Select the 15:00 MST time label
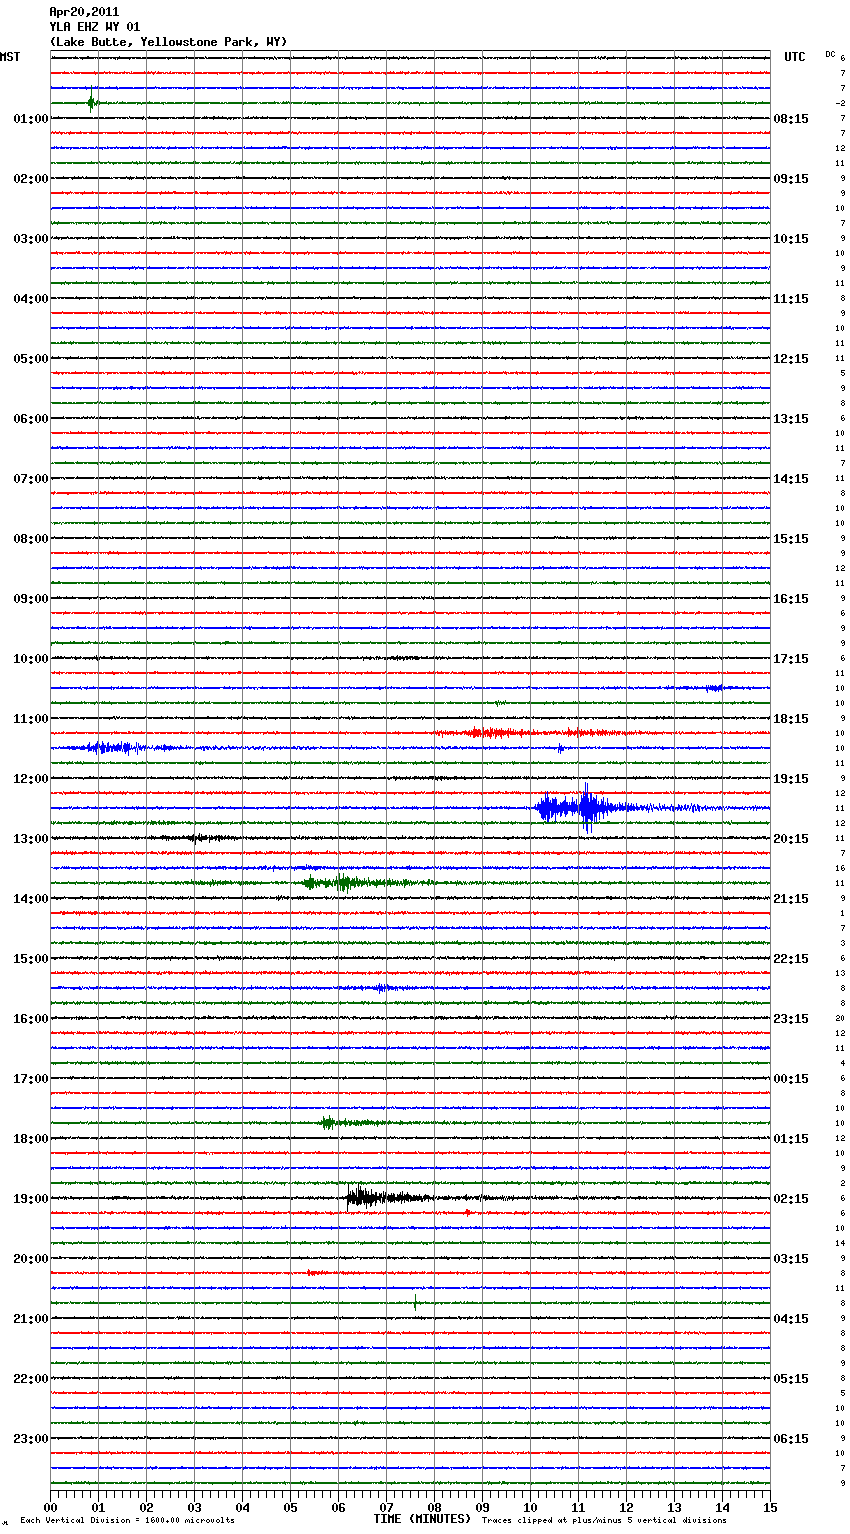 click(x=31, y=959)
